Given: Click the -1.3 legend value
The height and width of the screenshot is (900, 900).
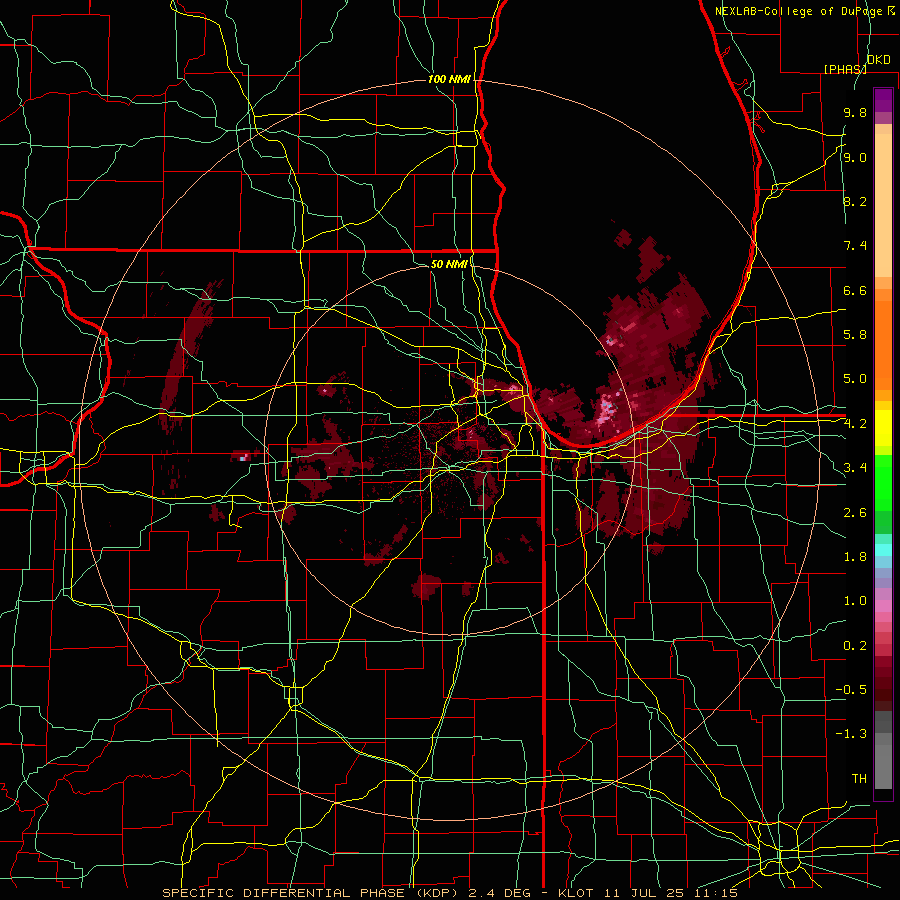Looking at the screenshot, I should coord(851,734).
